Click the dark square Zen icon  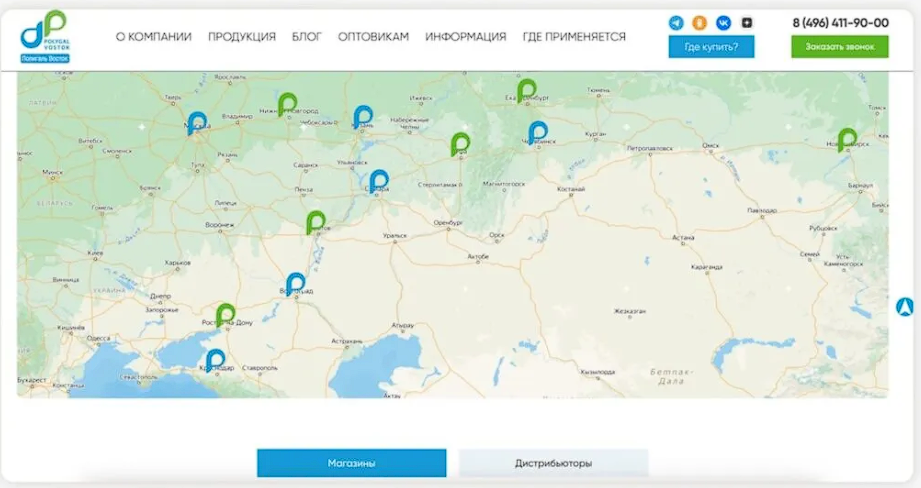pyautogui.click(x=746, y=22)
